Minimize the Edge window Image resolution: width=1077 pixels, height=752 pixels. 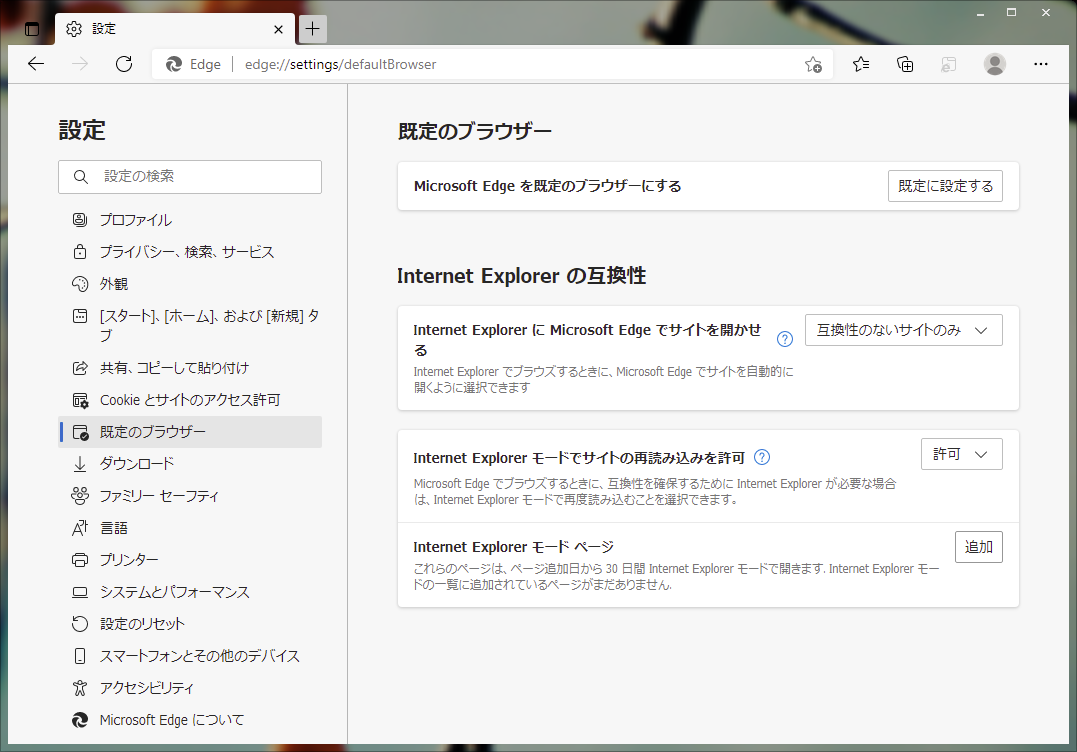980,12
